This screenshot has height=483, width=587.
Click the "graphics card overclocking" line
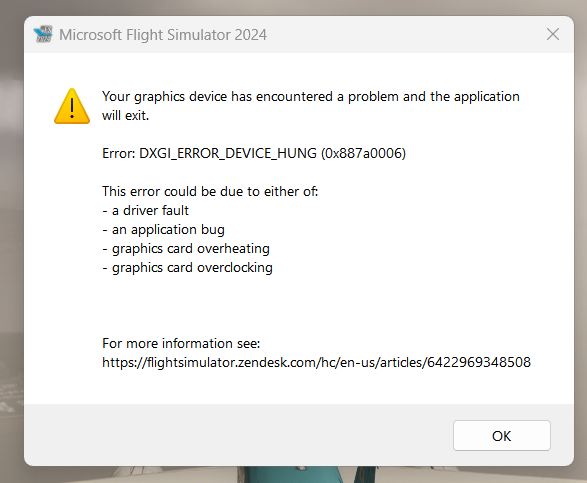coord(187,268)
